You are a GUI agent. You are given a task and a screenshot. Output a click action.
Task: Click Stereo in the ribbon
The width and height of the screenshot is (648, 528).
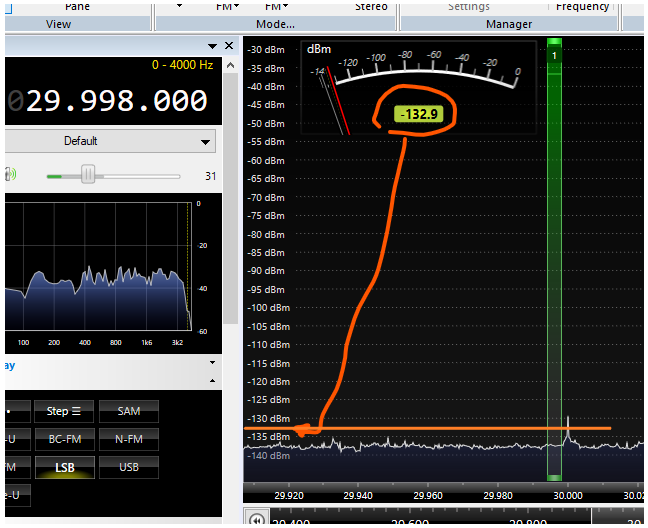371,7
